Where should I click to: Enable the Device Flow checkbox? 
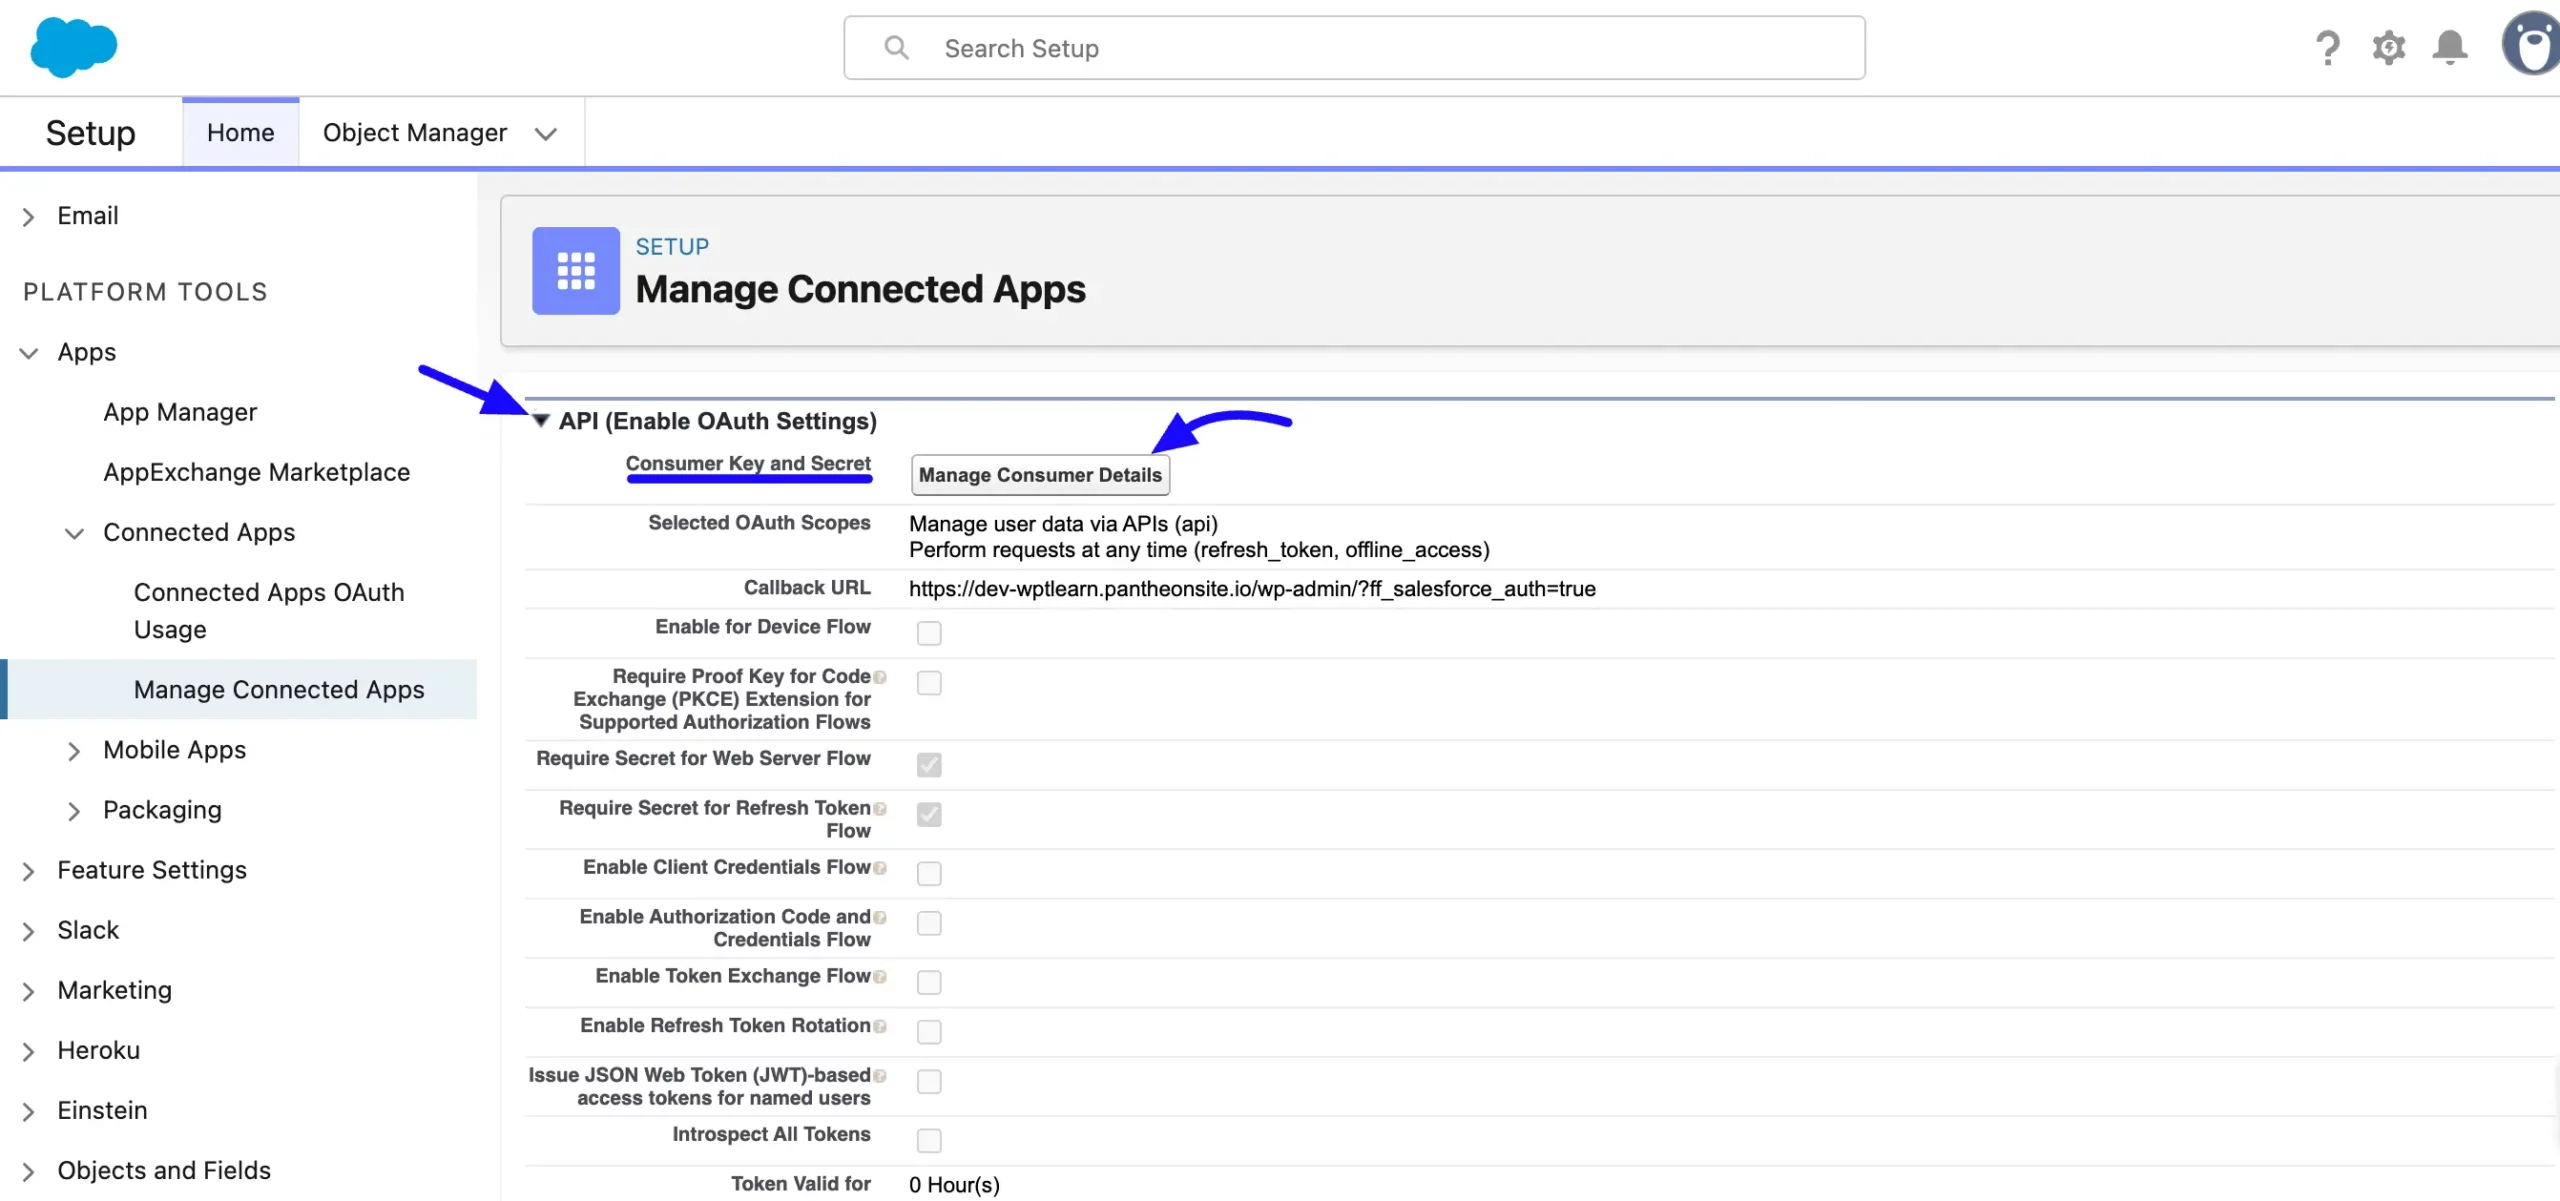pyautogui.click(x=929, y=633)
